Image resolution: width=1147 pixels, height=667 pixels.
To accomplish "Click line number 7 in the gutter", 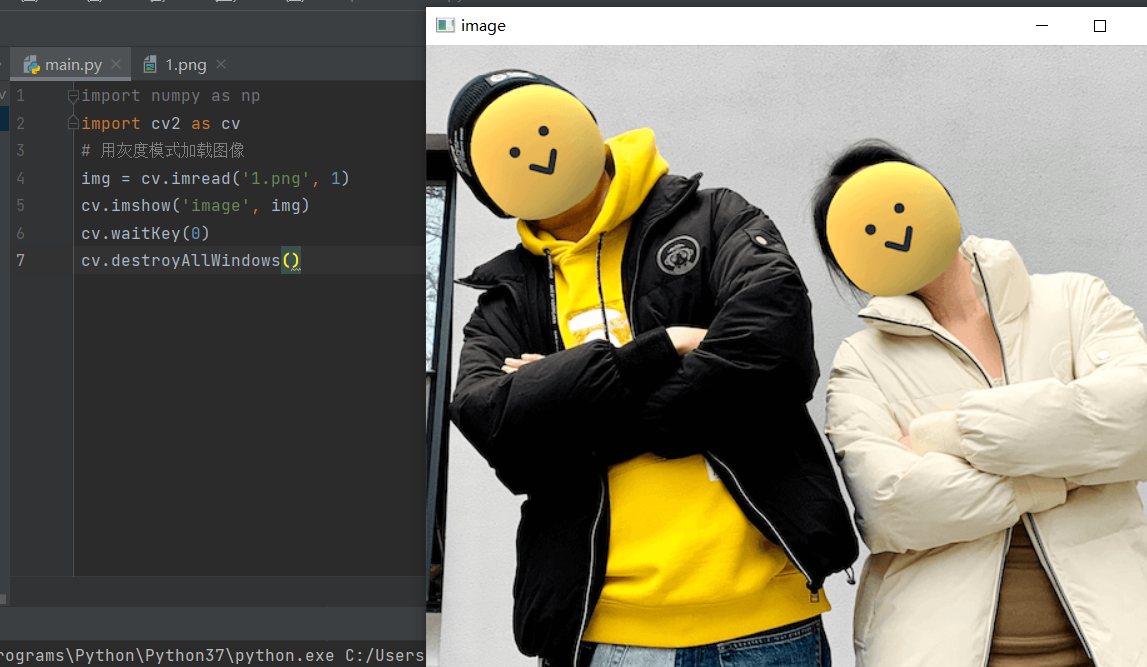I will (20, 260).
